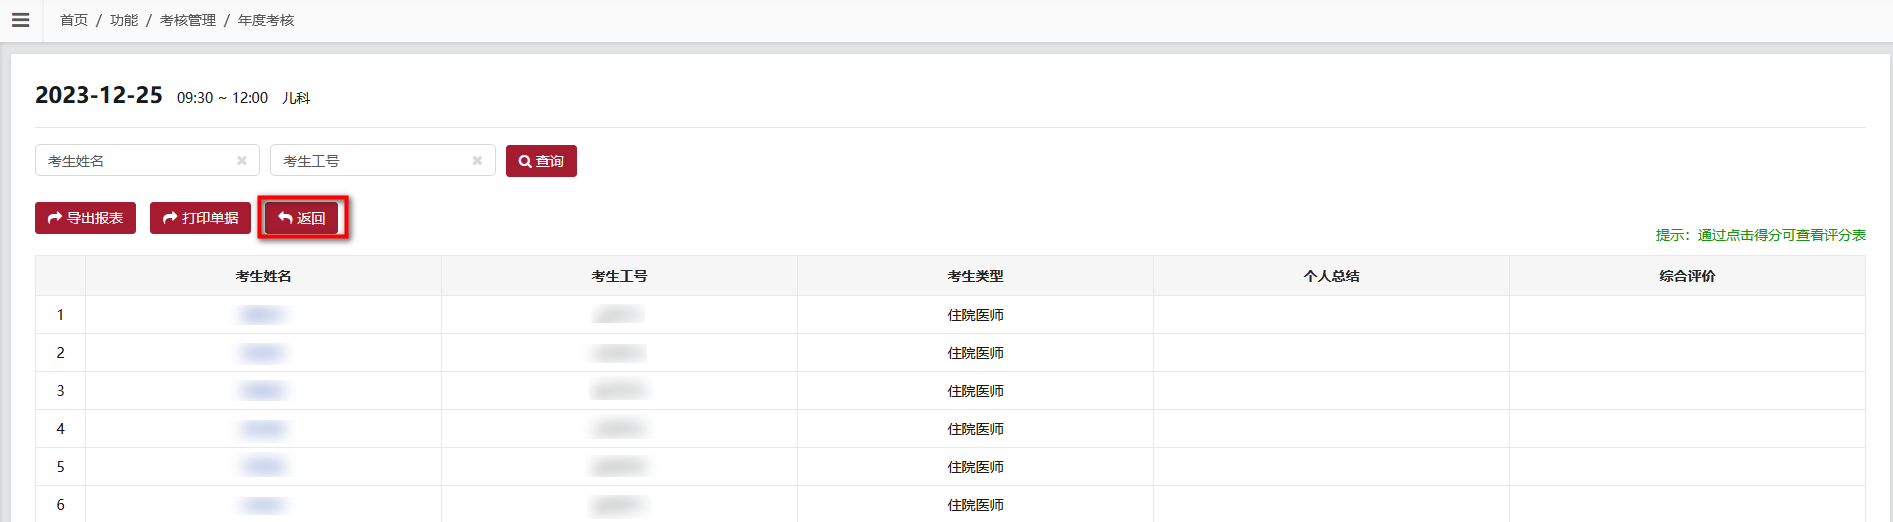1893x522 pixels.
Task: Click the 2023-12-25 date heading
Action: pos(99,95)
